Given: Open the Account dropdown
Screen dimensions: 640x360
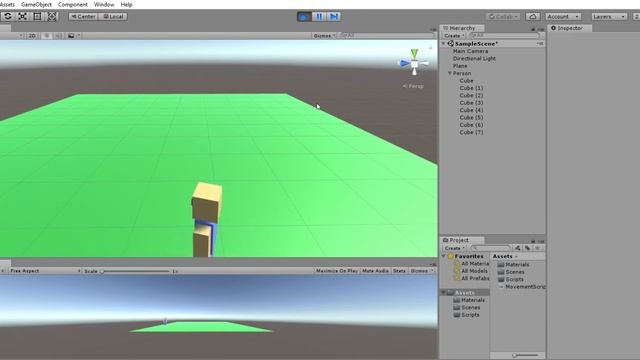Looking at the screenshot, I should (x=563, y=16).
